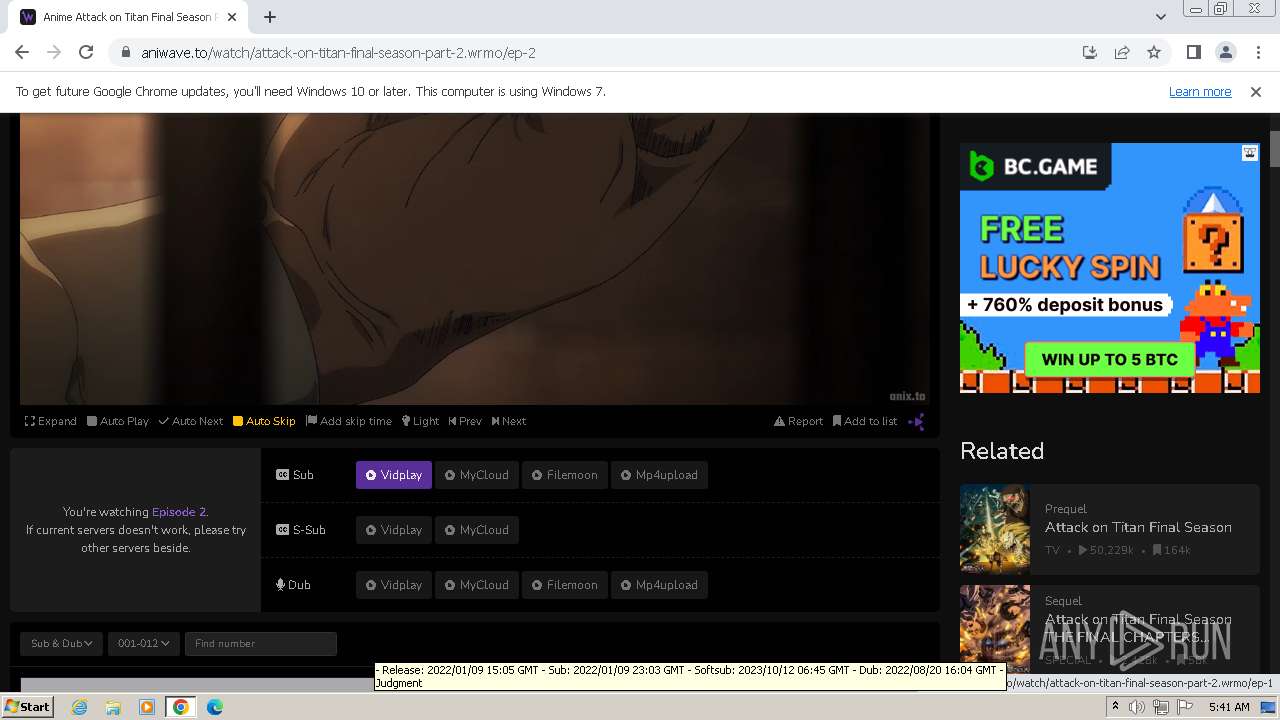The image size is (1280, 720).
Task: Launch Microsoft Edge from taskbar
Action: point(215,707)
